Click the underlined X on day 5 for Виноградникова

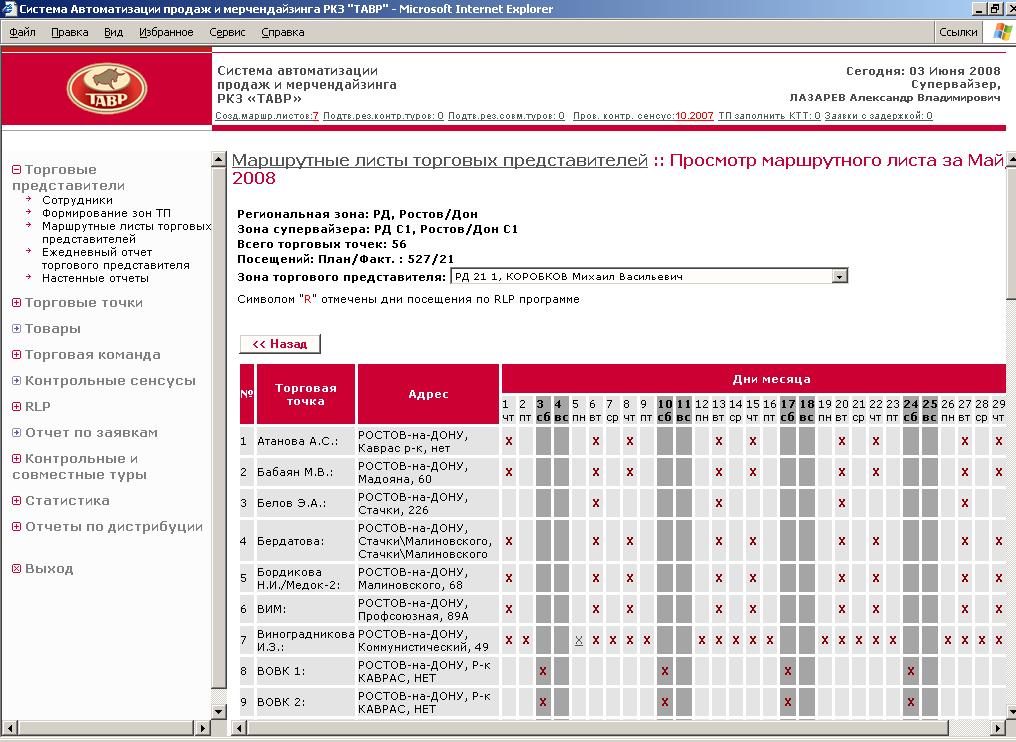point(579,640)
